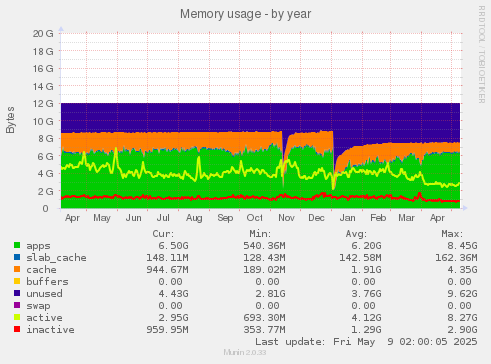Select the 'slab_cache' legend label
The width and height of the screenshot is (491, 364).
(56, 258)
